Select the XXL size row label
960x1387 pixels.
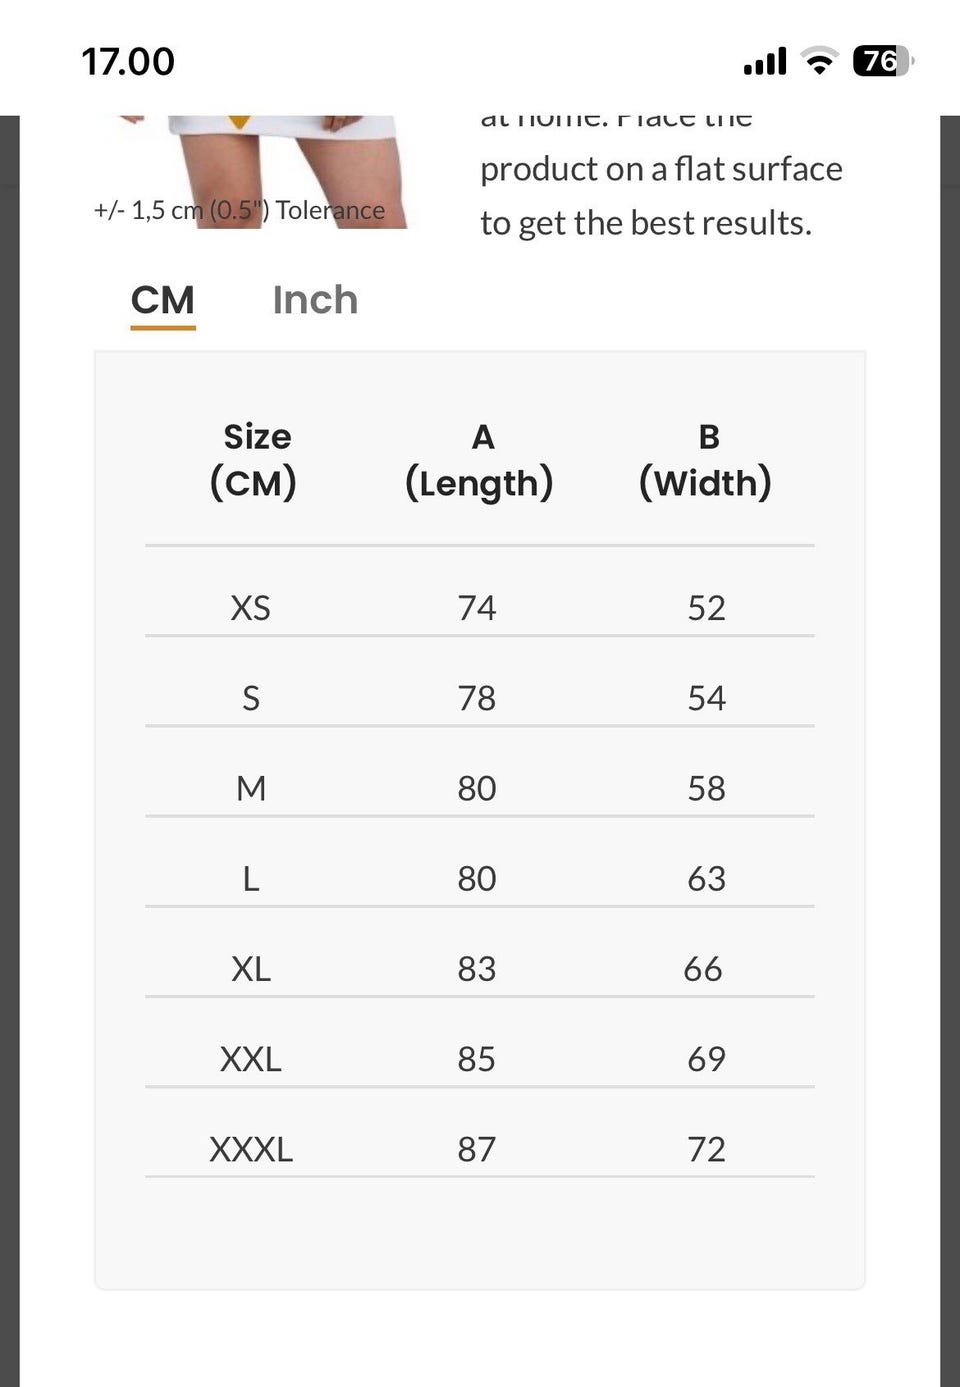pyautogui.click(x=250, y=1058)
